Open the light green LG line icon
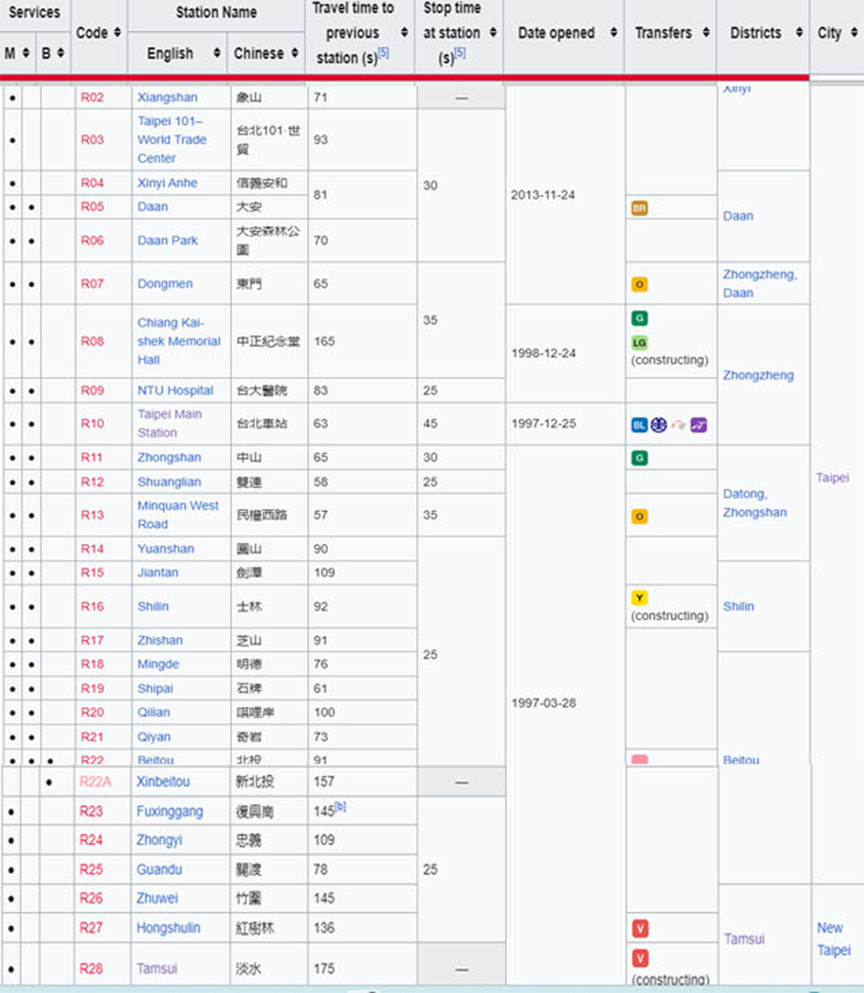Image resolution: width=864 pixels, height=993 pixels. pyautogui.click(x=640, y=343)
